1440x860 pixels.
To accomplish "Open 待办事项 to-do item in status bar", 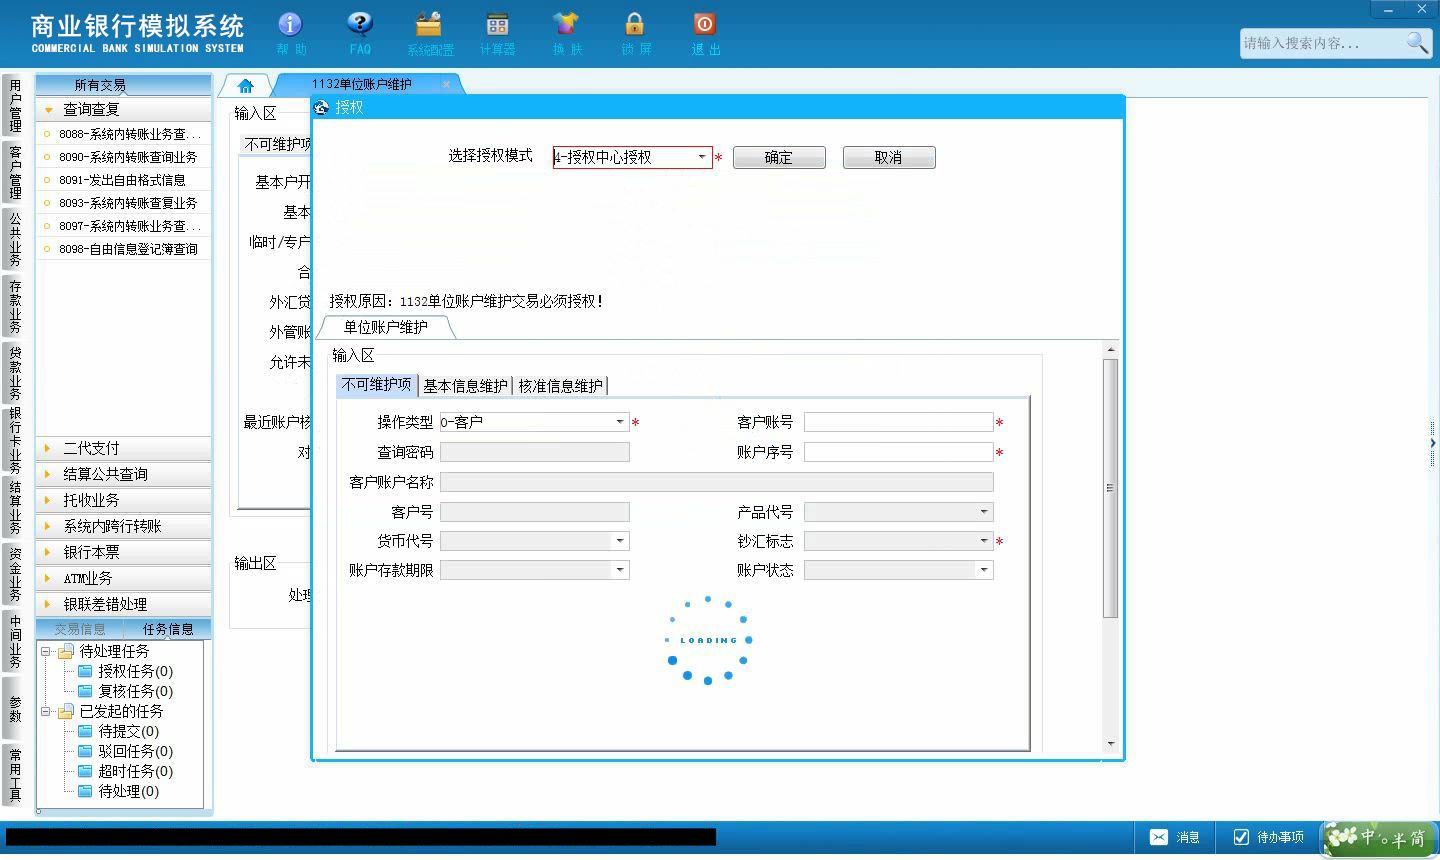I will (1269, 837).
